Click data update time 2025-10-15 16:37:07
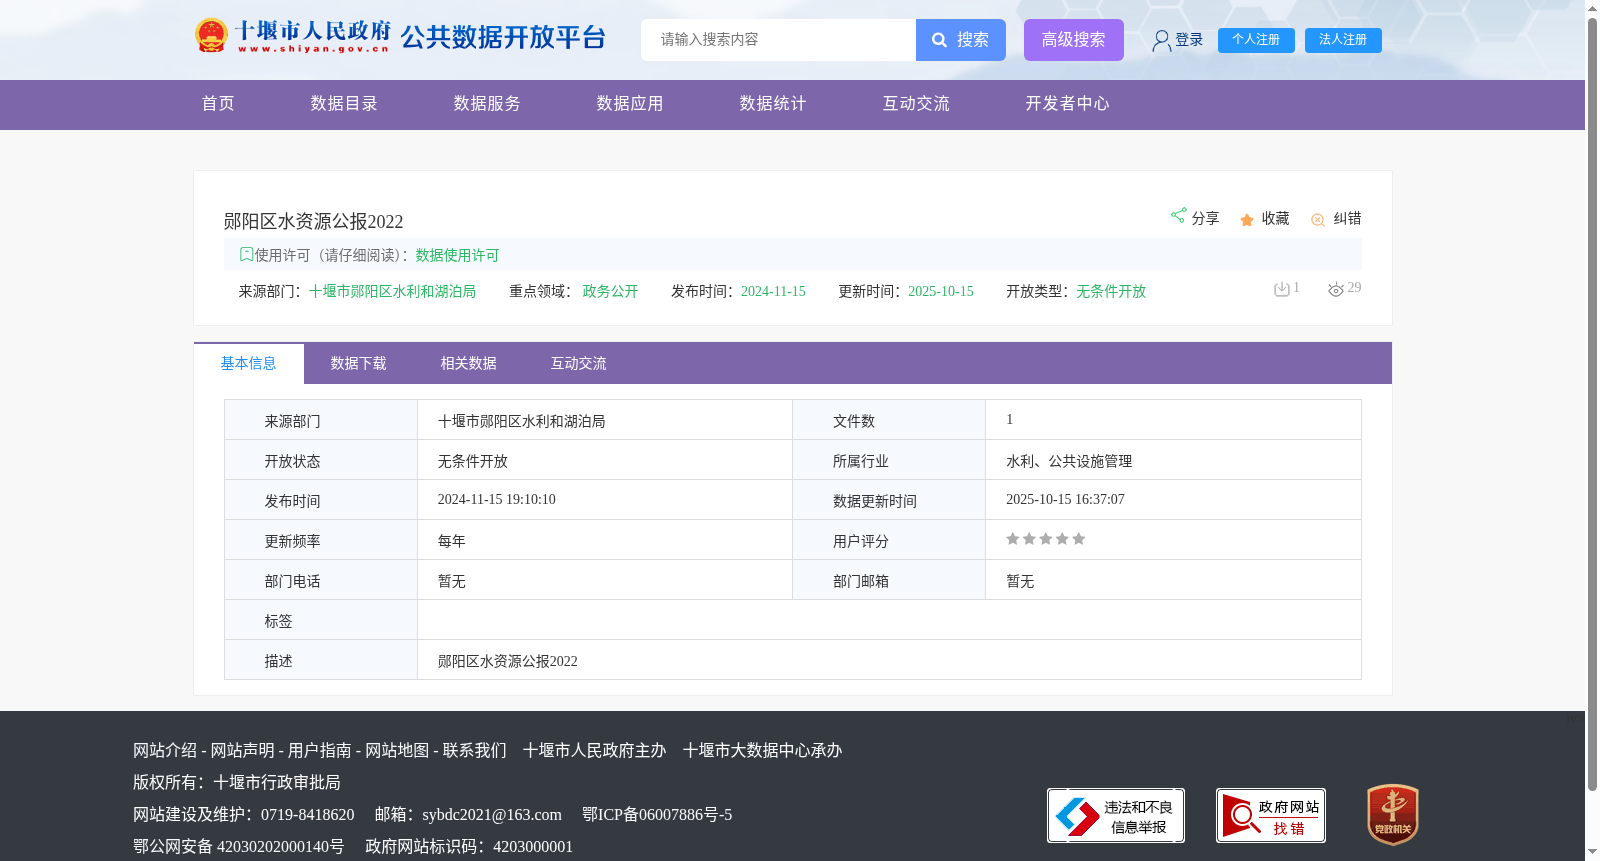Screen dimensions: 1600x861 [x=1065, y=500]
